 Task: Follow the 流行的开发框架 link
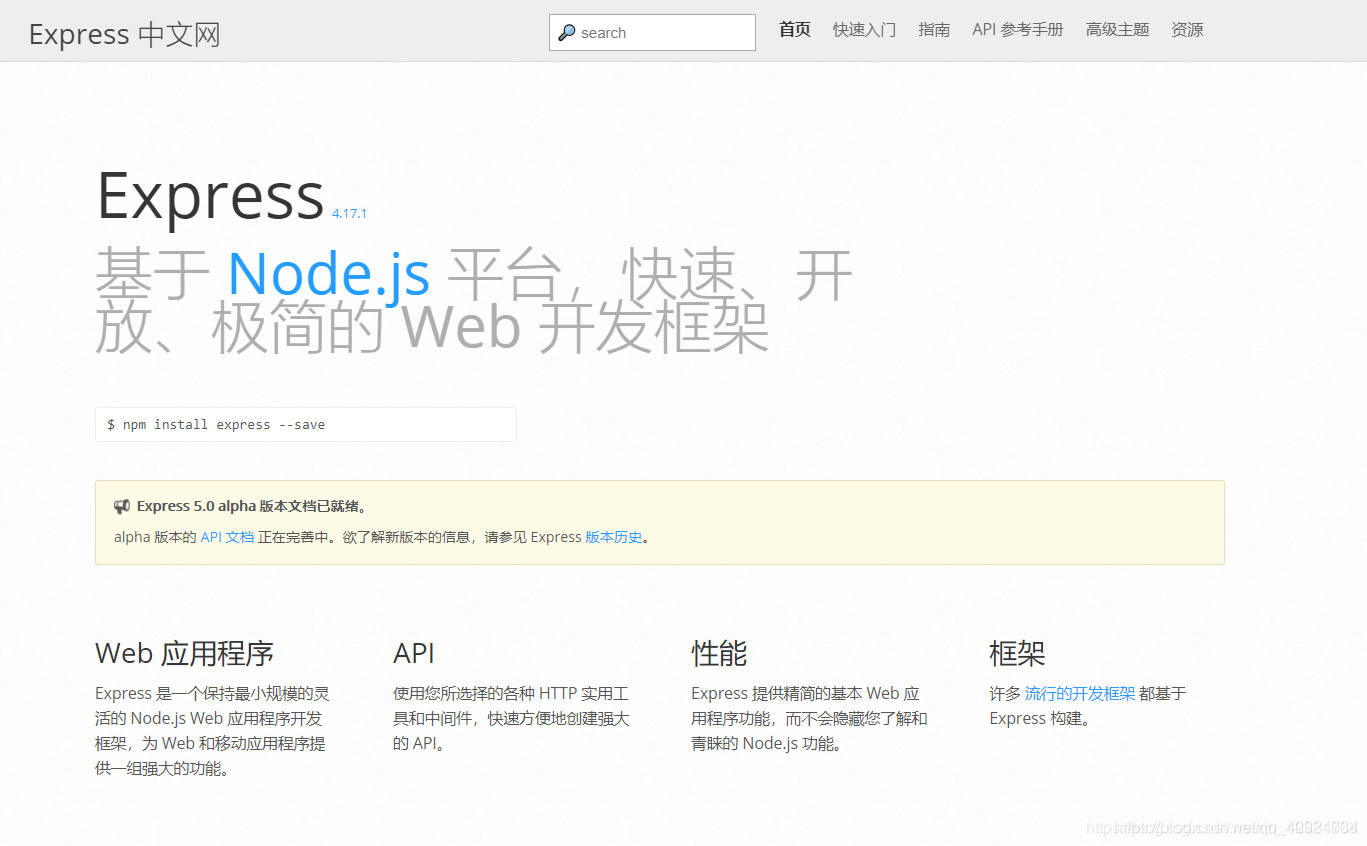tap(1080, 693)
